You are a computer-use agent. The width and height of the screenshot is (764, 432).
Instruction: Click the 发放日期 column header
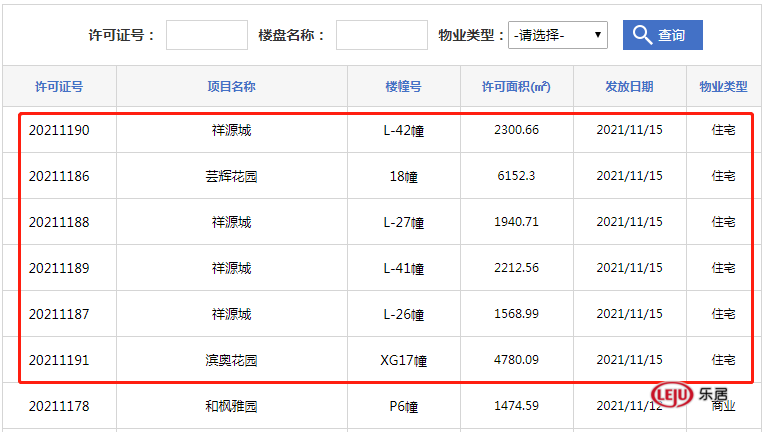coord(630,87)
